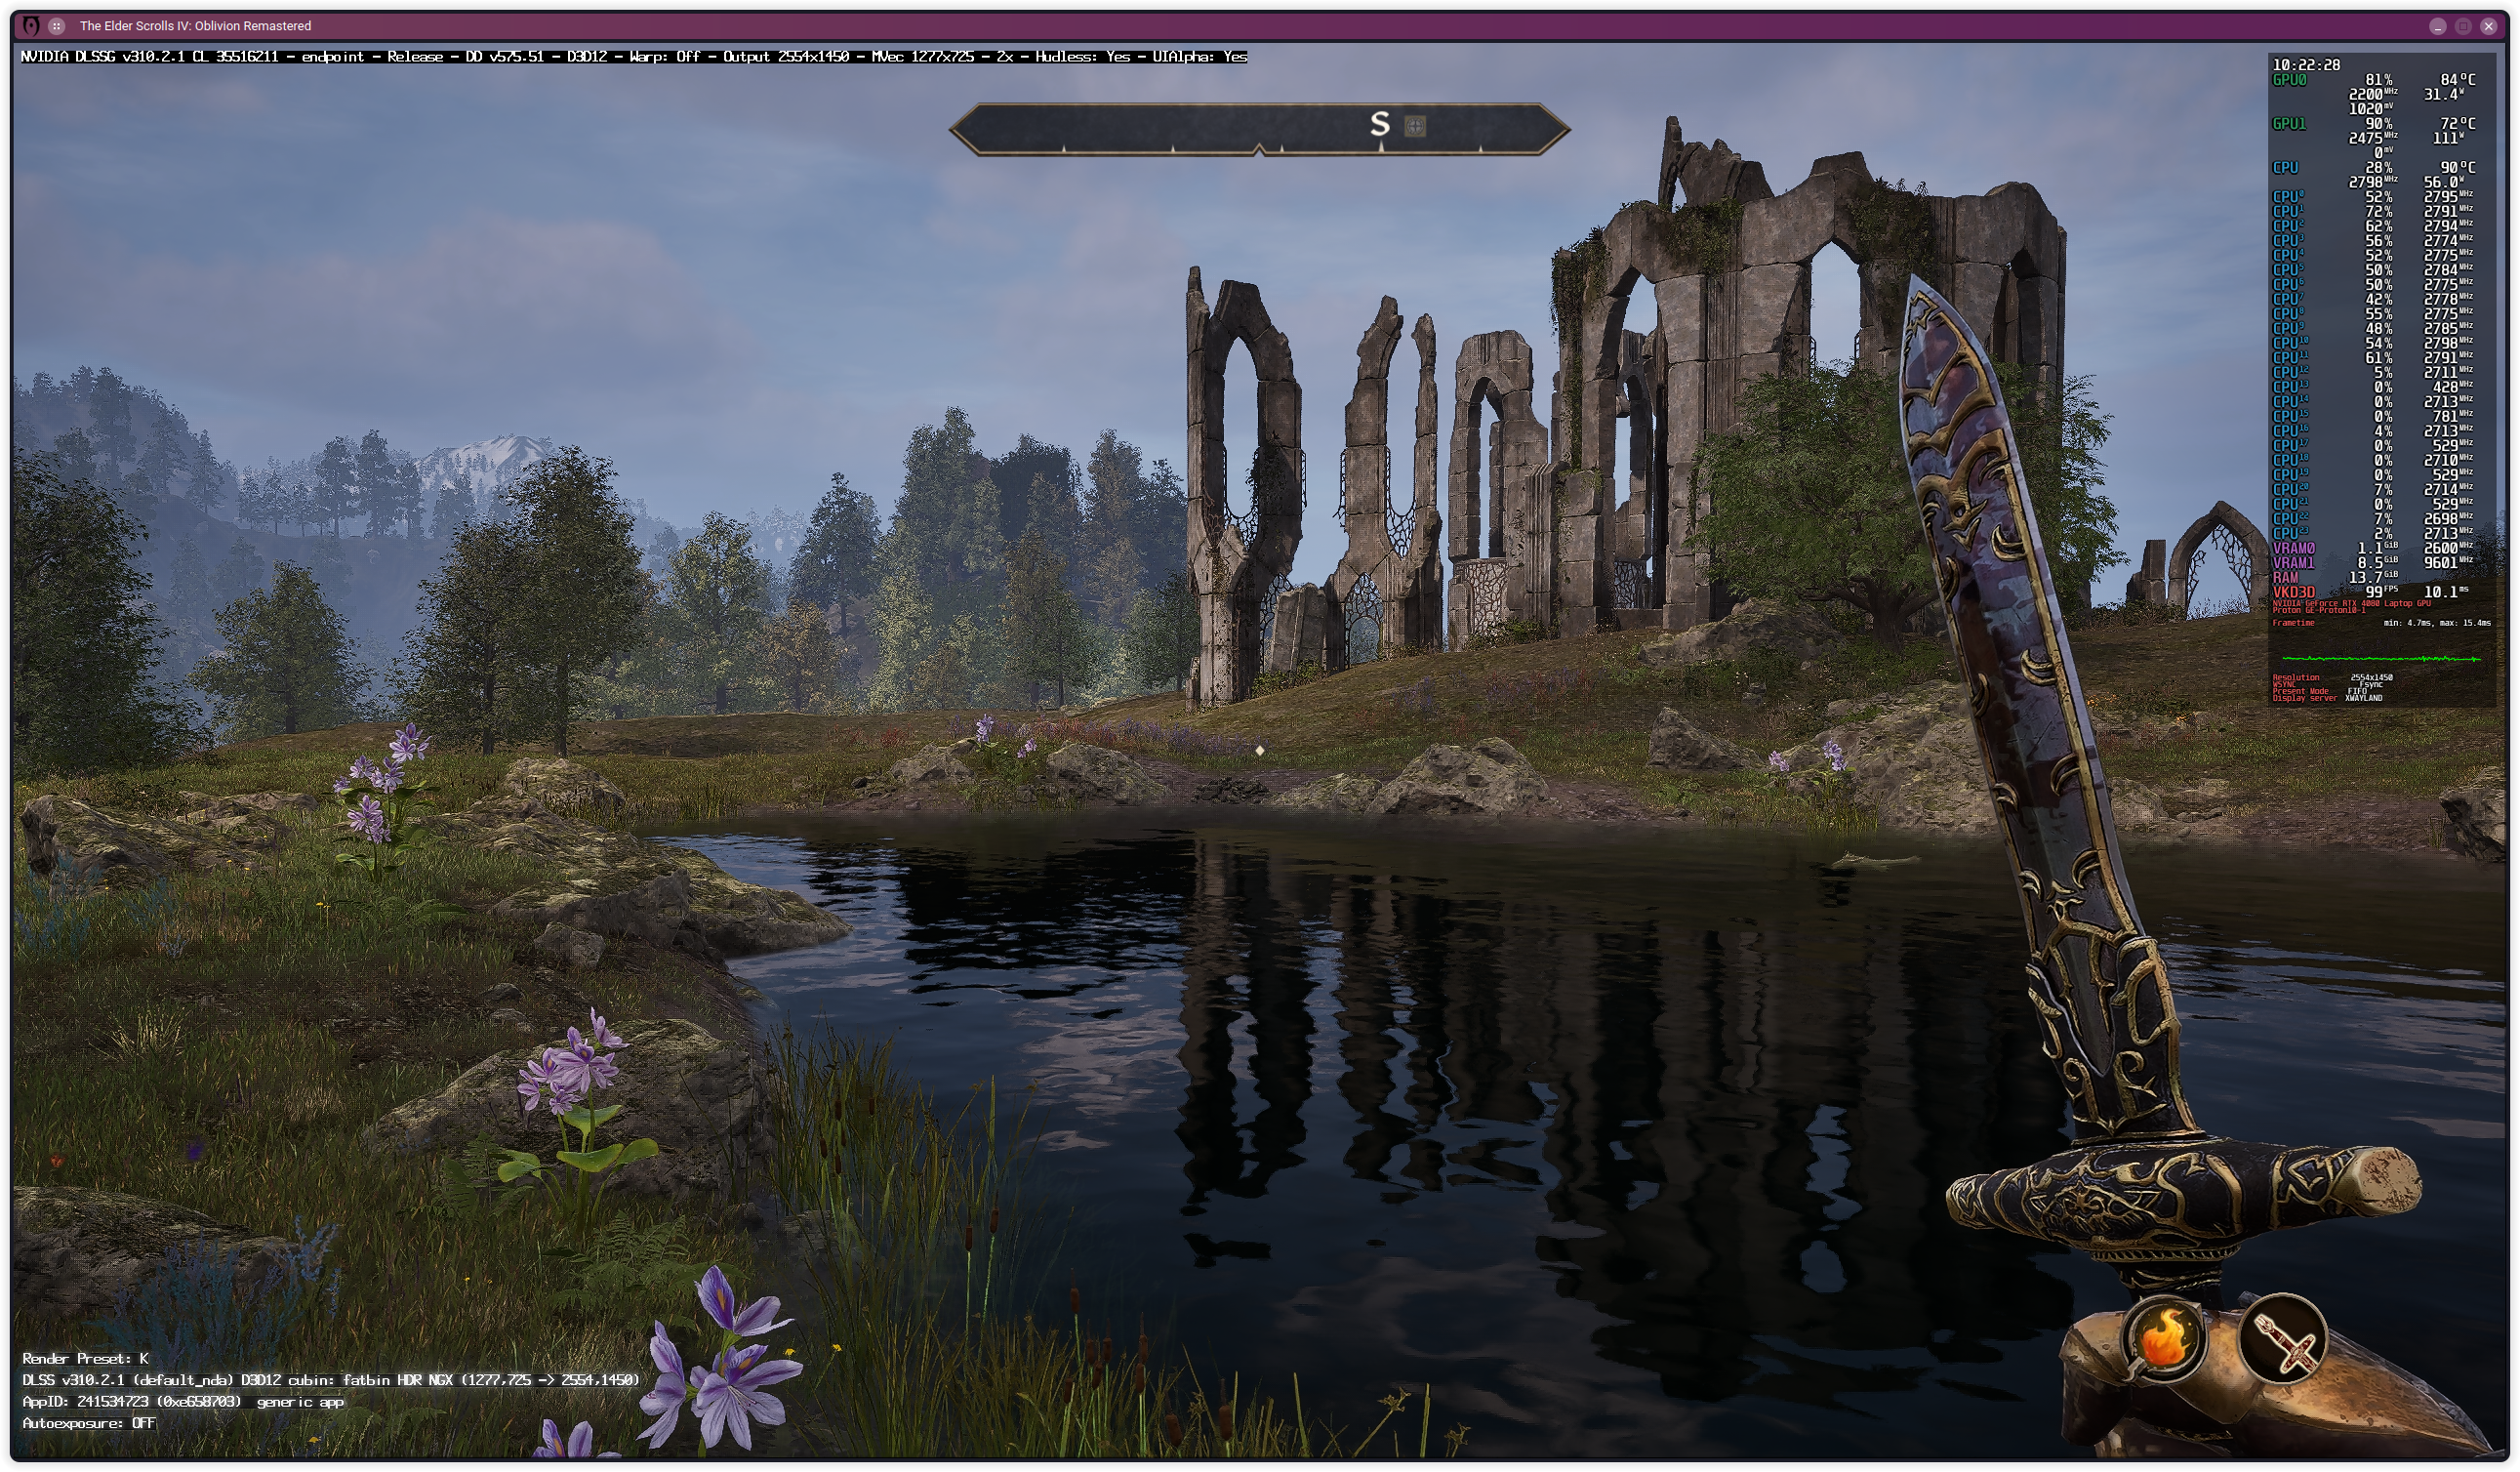Click the CPU1 72% core usage value
The height and width of the screenshot is (1472, 2520).
(2379, 212)
